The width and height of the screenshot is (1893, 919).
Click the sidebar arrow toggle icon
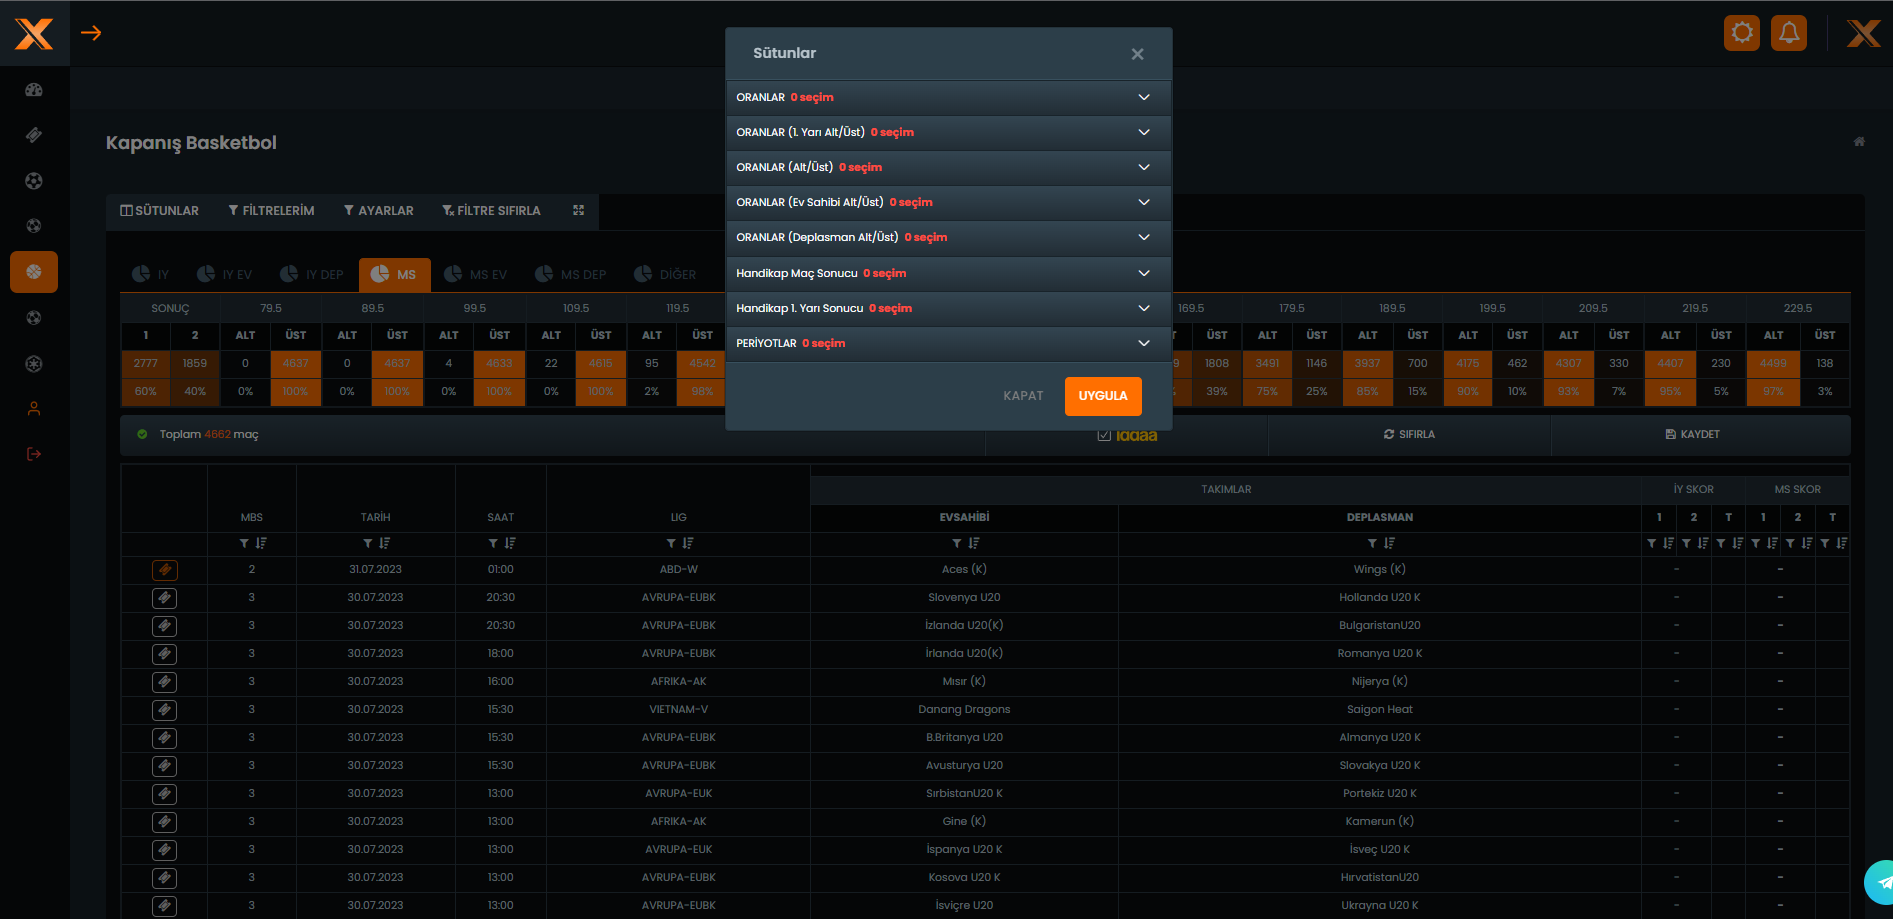tap(91, 33)
